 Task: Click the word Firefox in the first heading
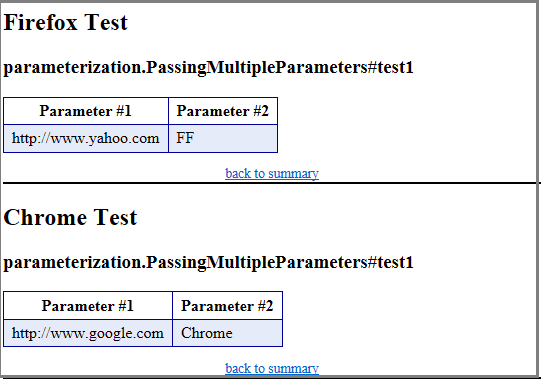point(41,22)
